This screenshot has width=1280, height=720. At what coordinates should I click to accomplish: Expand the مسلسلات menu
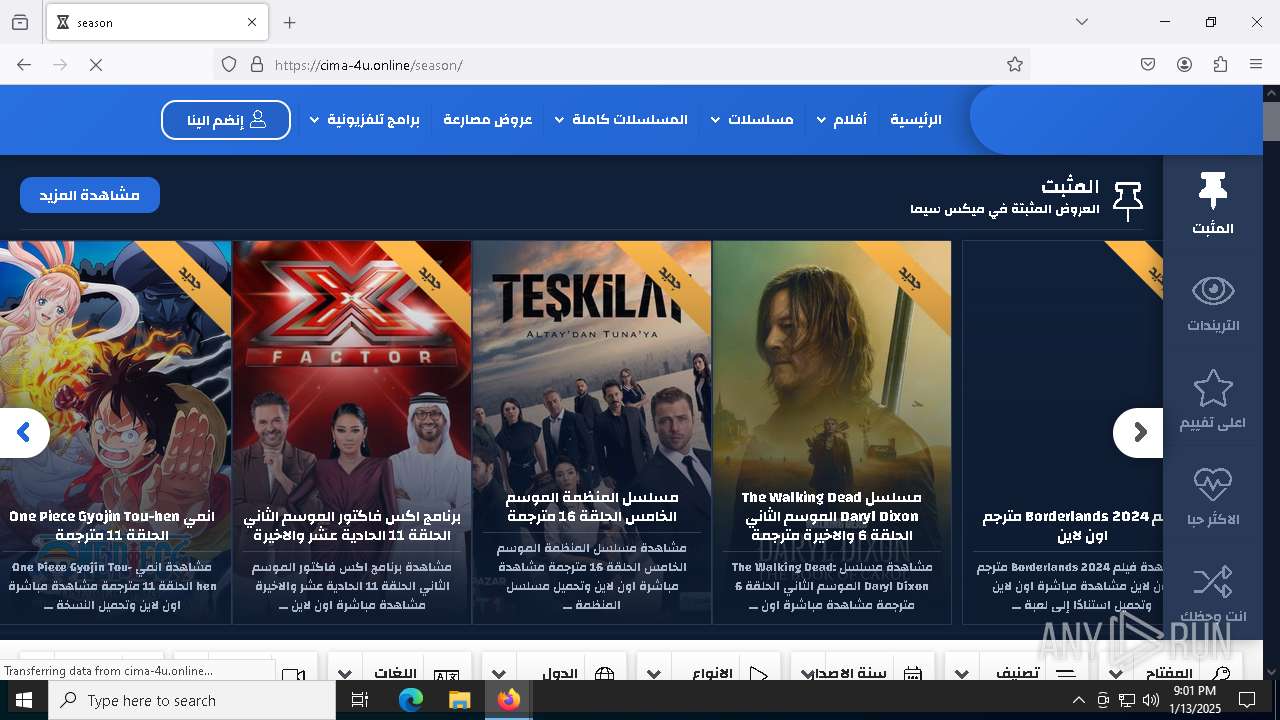pos(752,120)
